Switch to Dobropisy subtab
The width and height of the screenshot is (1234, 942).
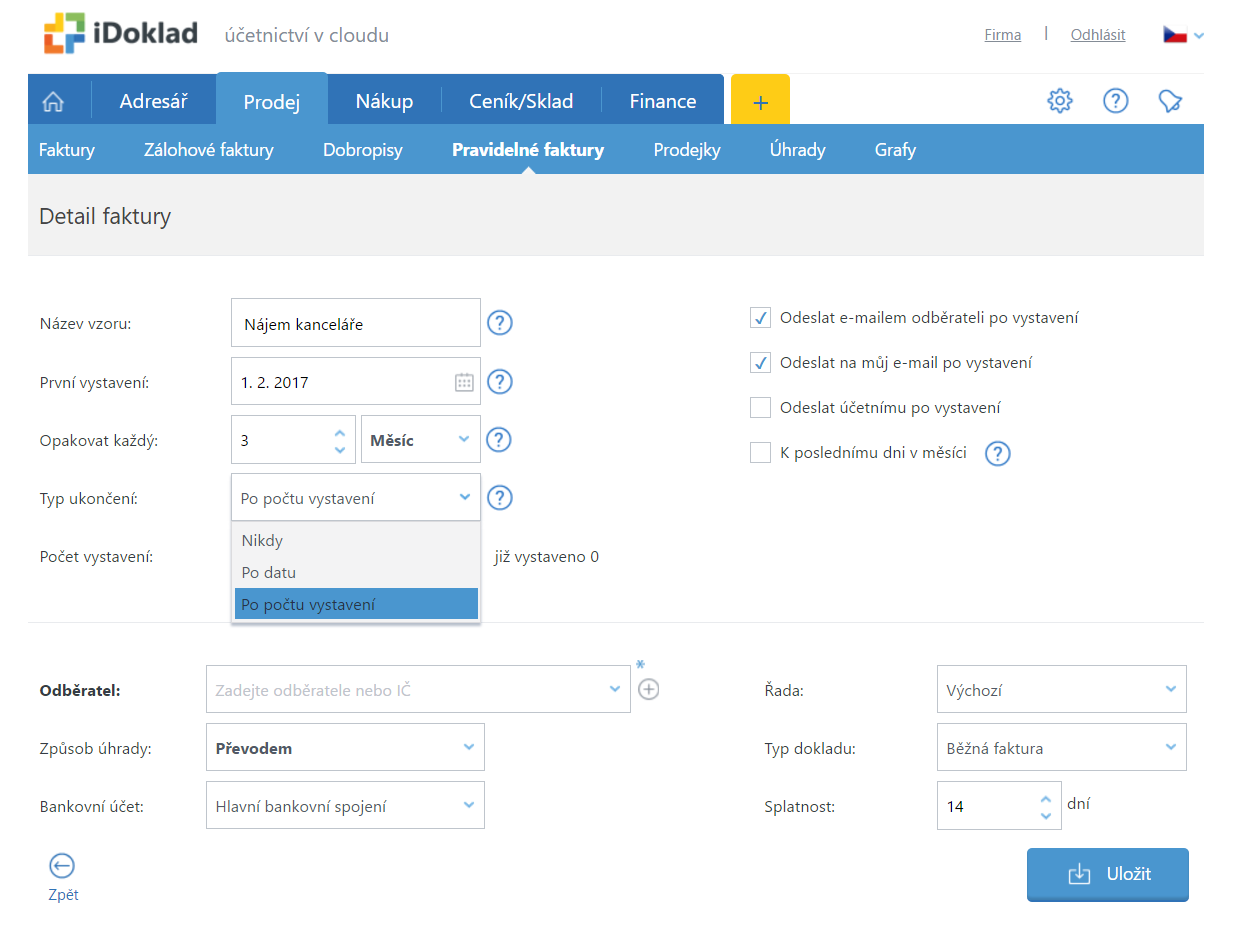tap(363, 150)
